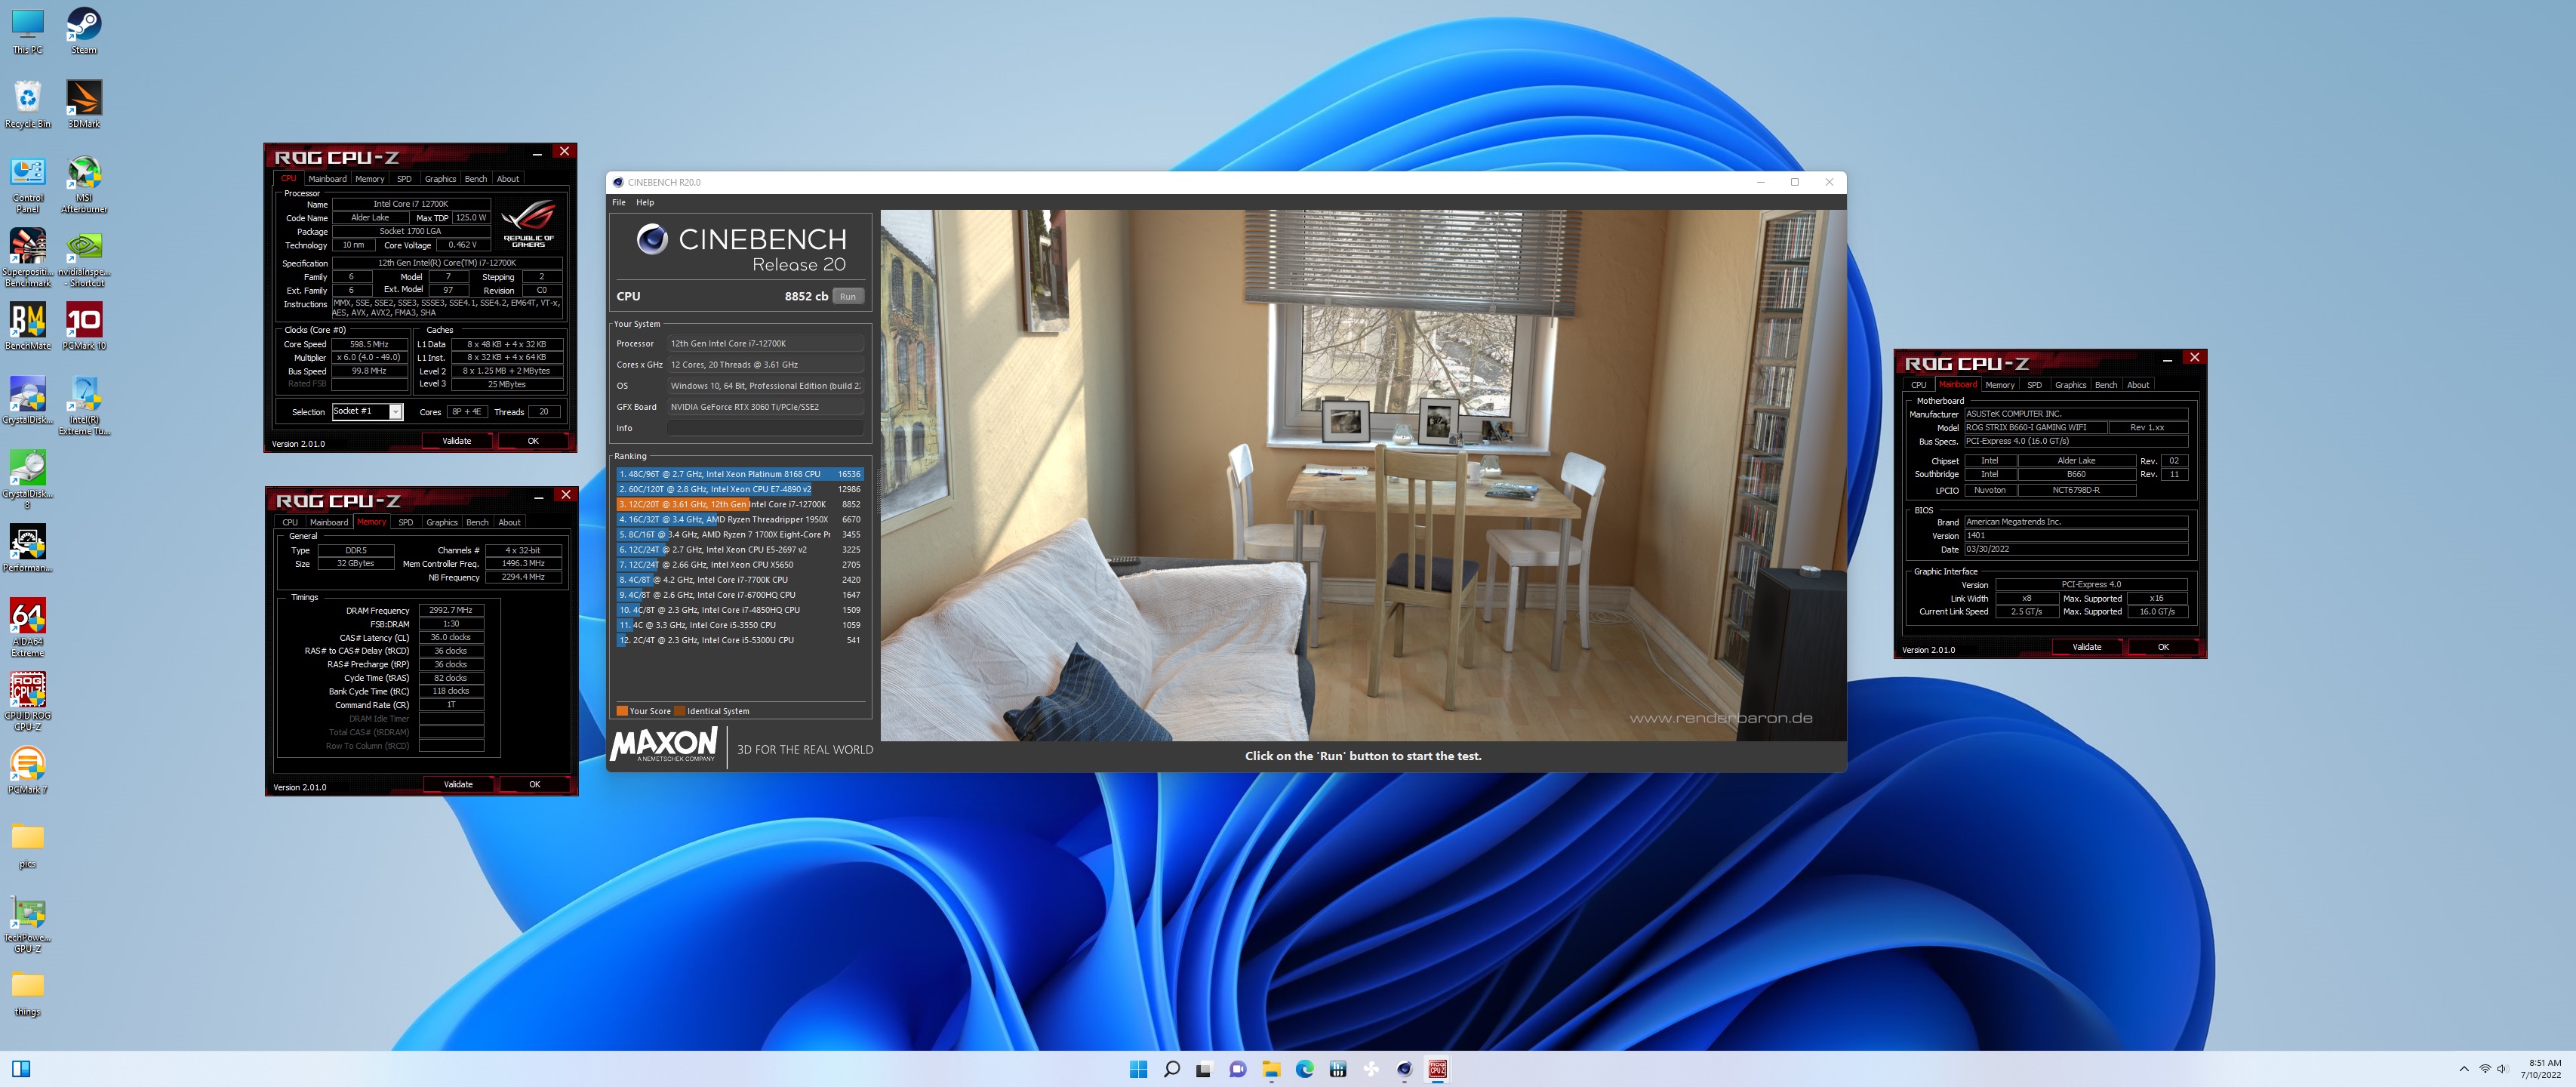Open CPUID ROG CPU-Z desktop shortcut
Viewport: 2576px width, 1087px height.
point(28,702)
